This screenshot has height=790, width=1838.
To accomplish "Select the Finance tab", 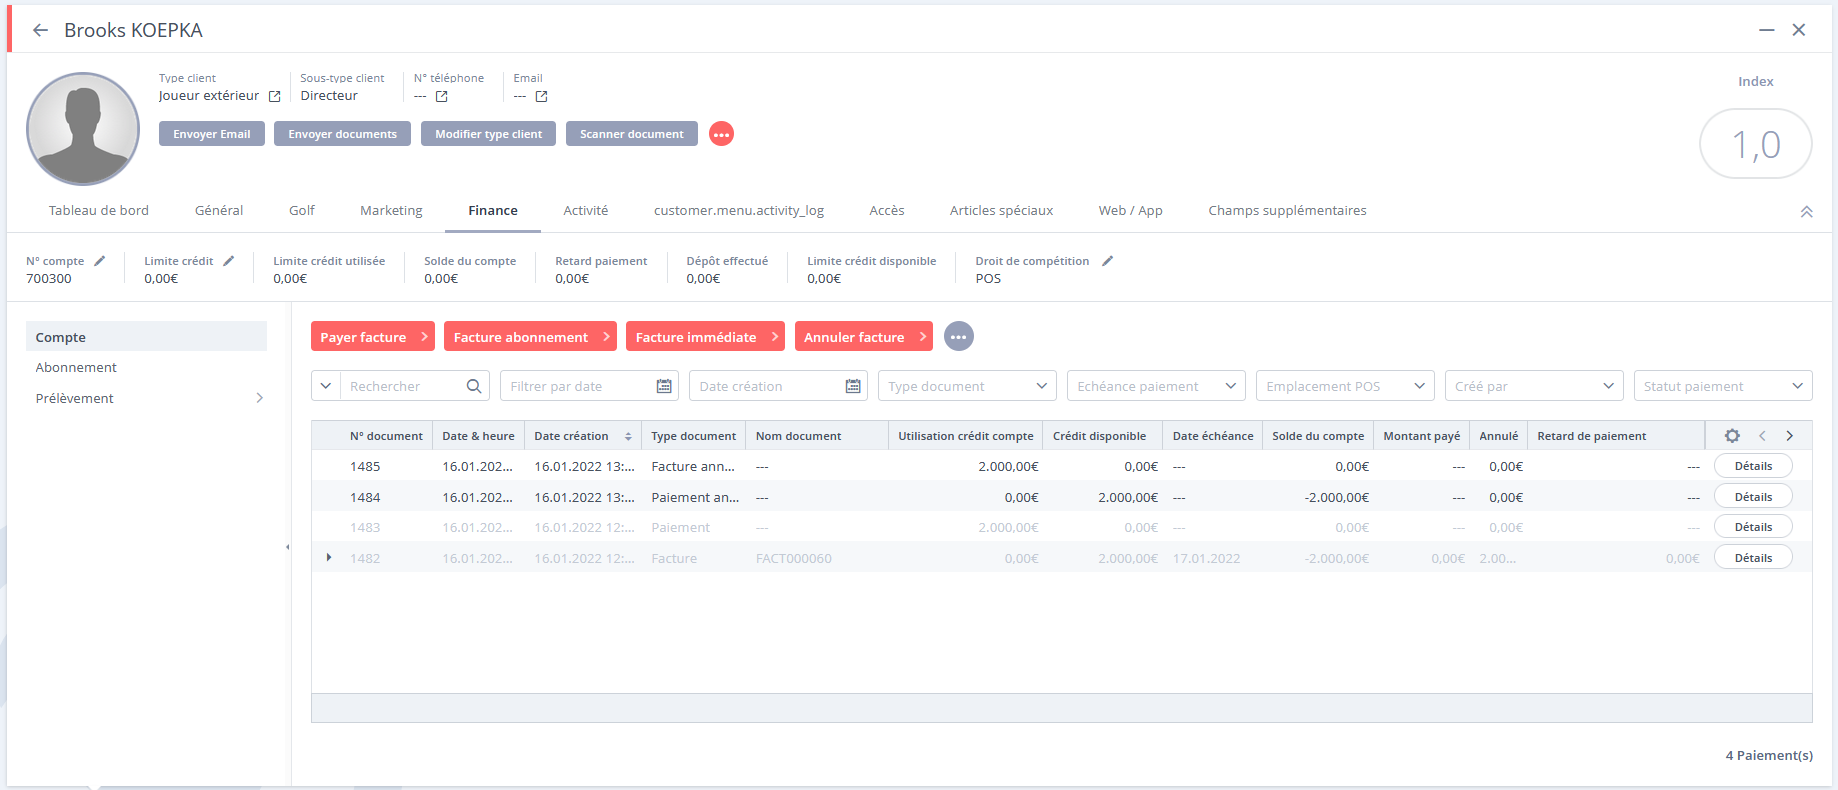I will [493, 211].
